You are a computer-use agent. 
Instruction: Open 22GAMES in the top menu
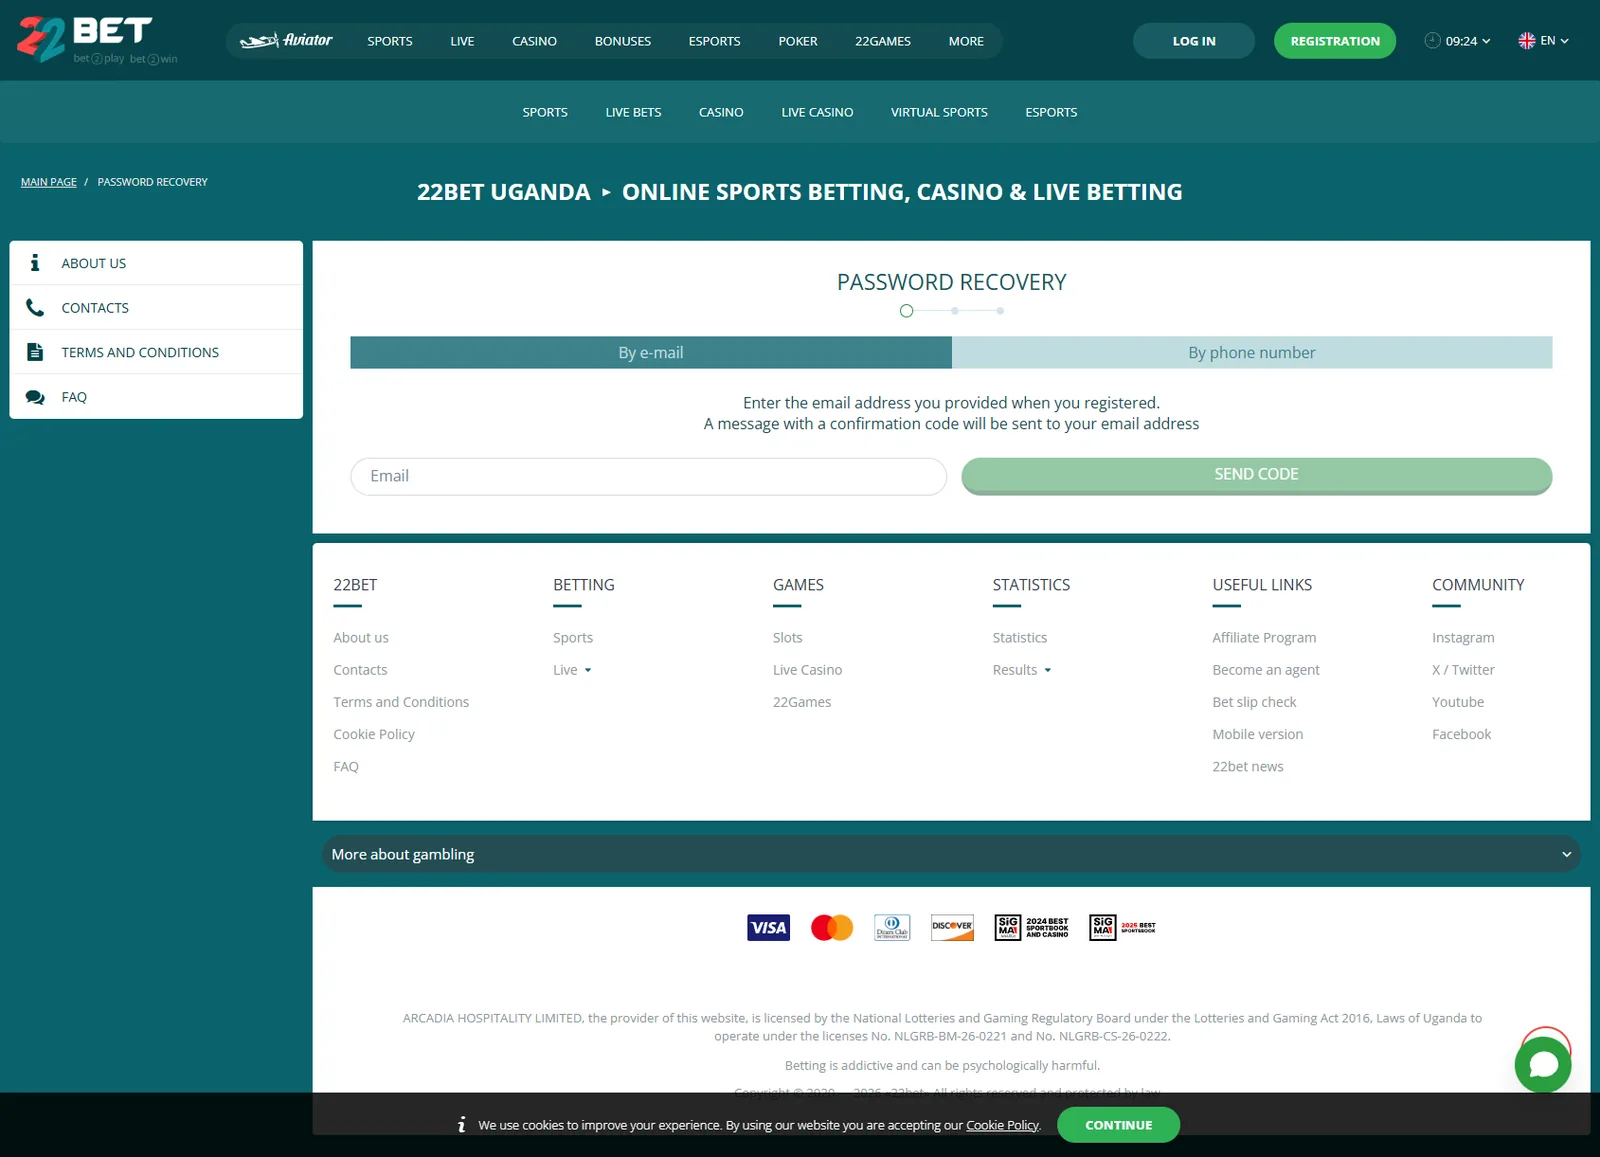click(883, 41)
